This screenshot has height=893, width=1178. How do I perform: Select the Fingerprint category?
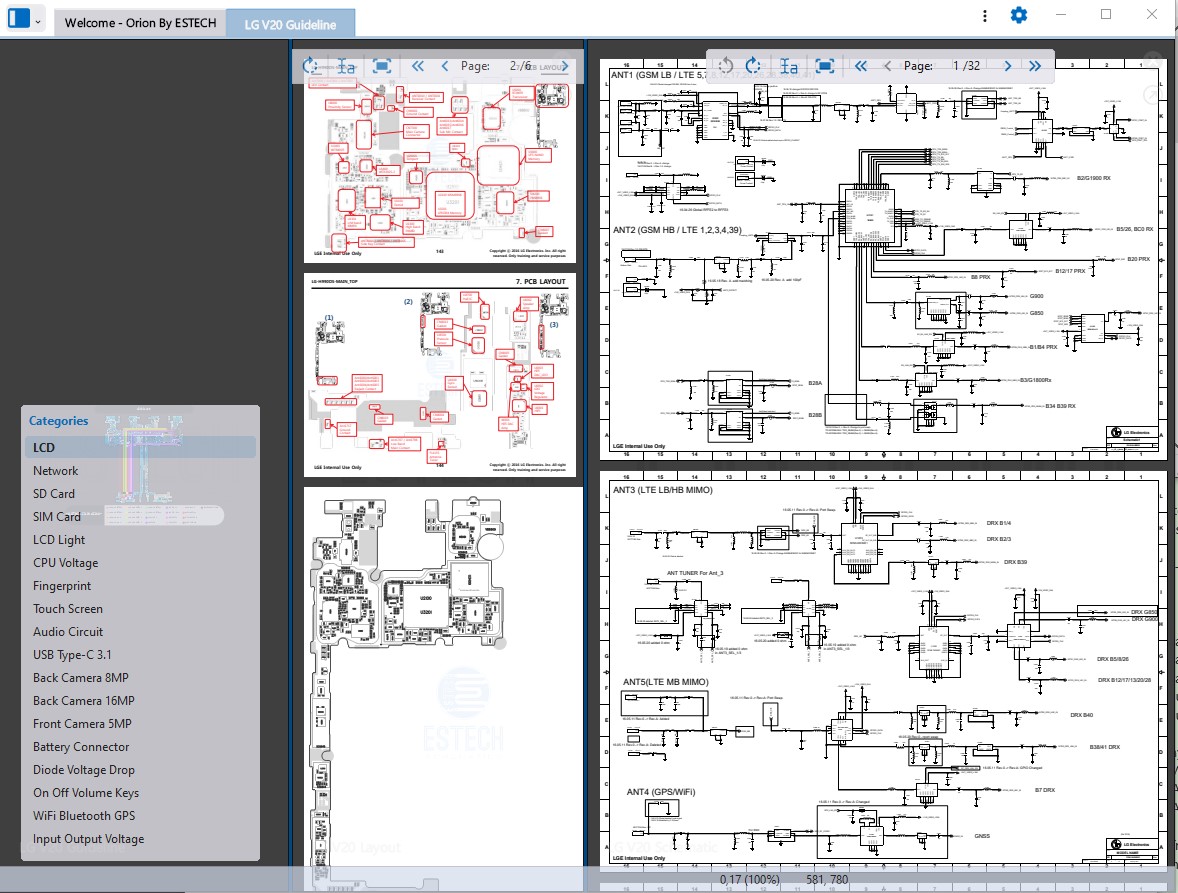[140, 586]
